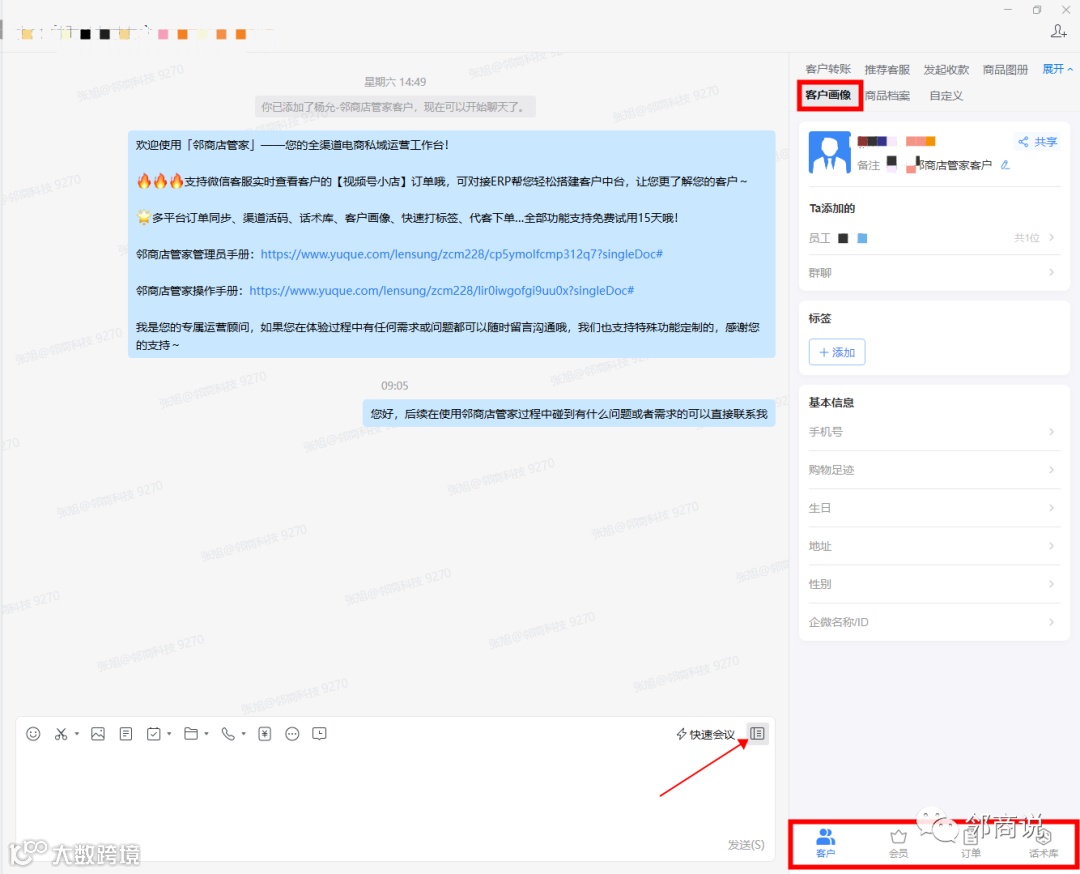Open the 客户转账 tab
This screenshot has width=1080, height=874.
(828, 69)
